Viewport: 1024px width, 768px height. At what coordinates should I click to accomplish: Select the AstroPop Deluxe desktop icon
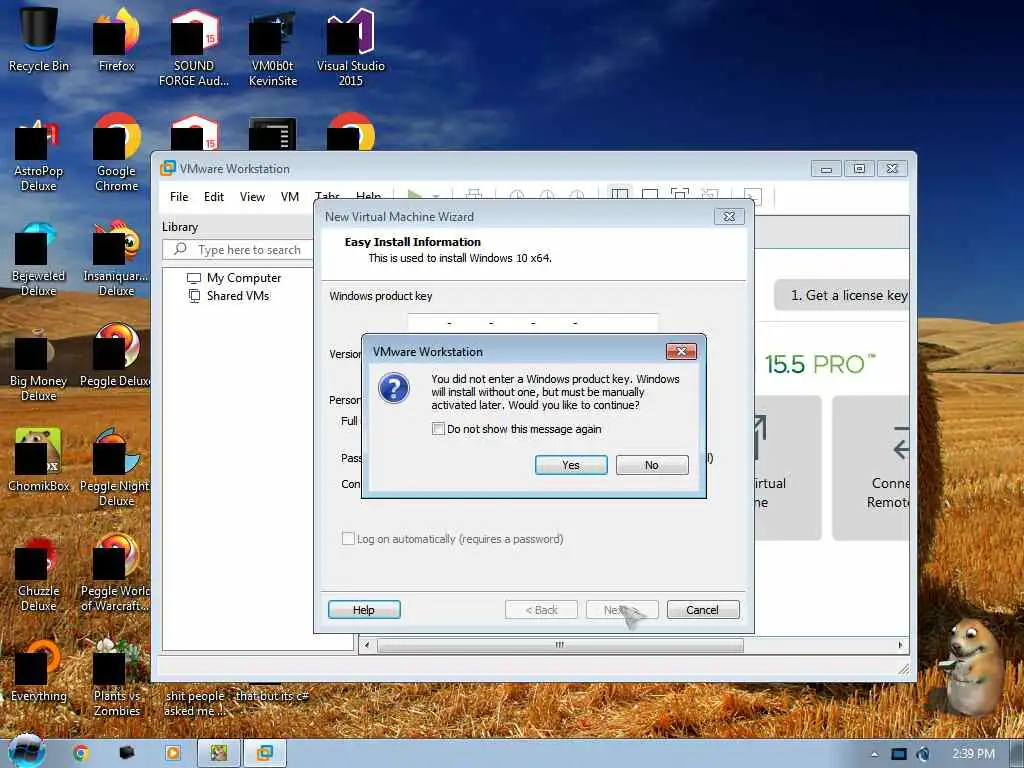(39, 153)
